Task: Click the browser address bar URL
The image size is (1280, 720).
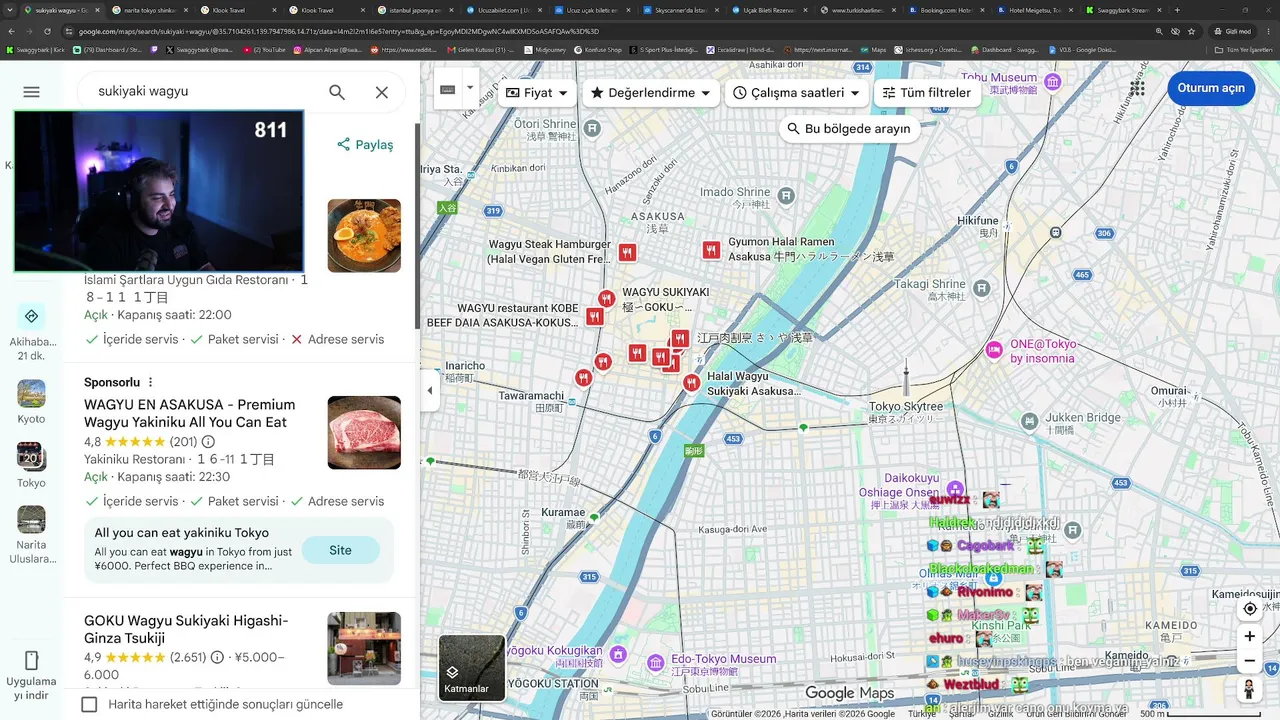Action: [x=339, y=31]
